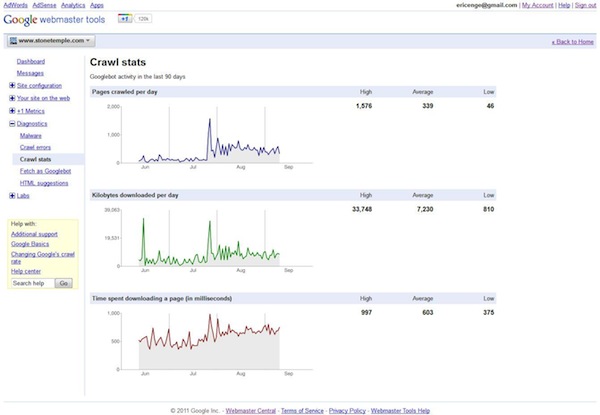This screenshot has height=415, width=600.
Task: Focus the Search help input field
Action: pyautogui.click(x=32, y=283)
